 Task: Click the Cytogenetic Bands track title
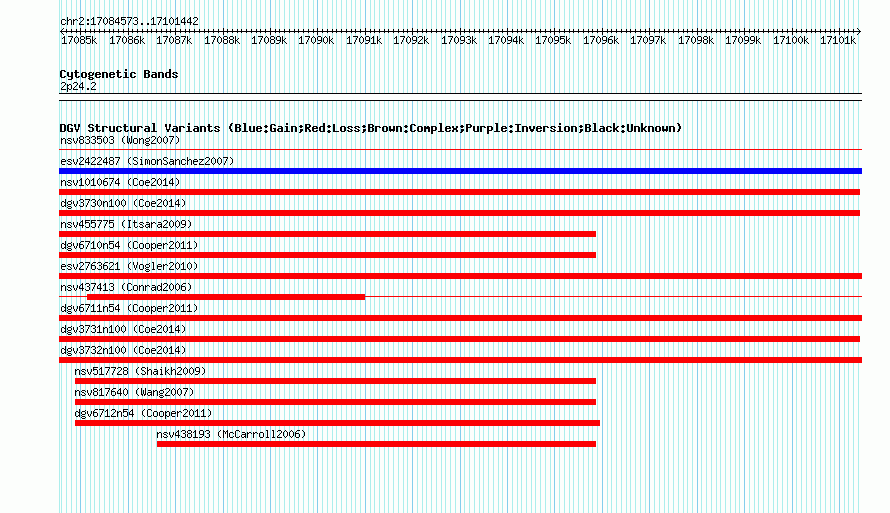pyautogui.click(x=119, y=74)
